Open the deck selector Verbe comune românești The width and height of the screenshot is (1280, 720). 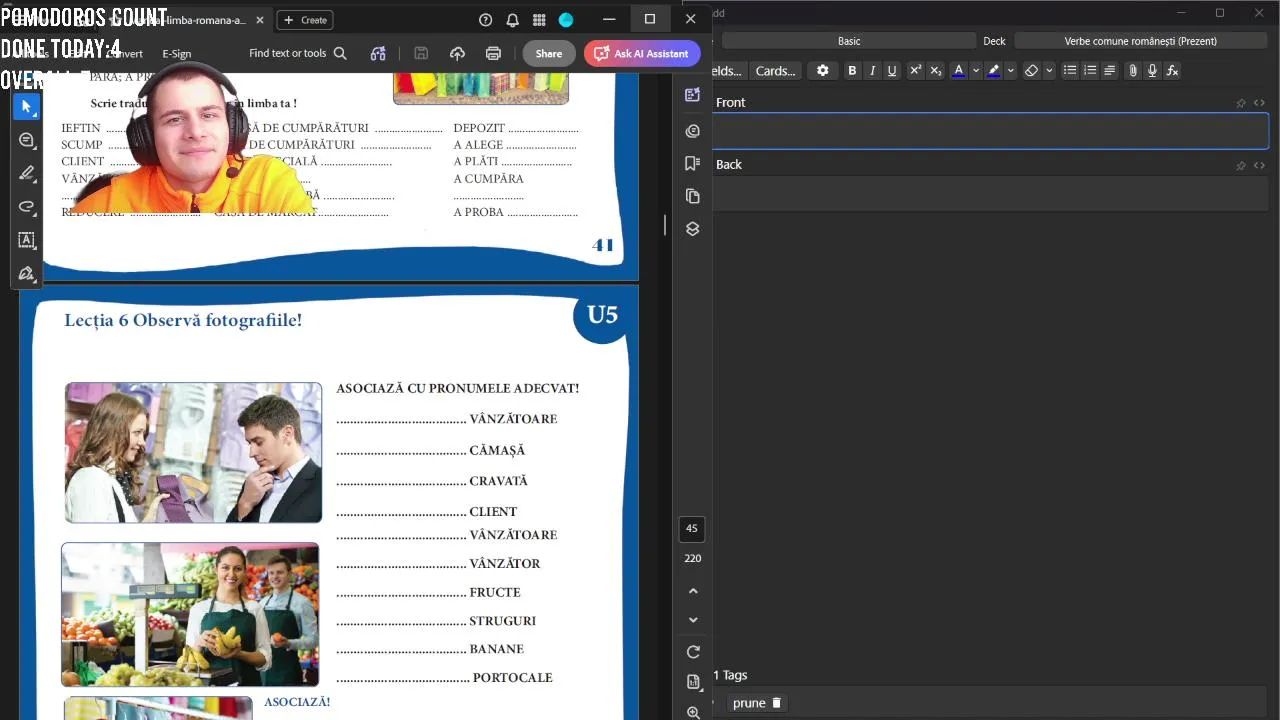point(1140,41)
